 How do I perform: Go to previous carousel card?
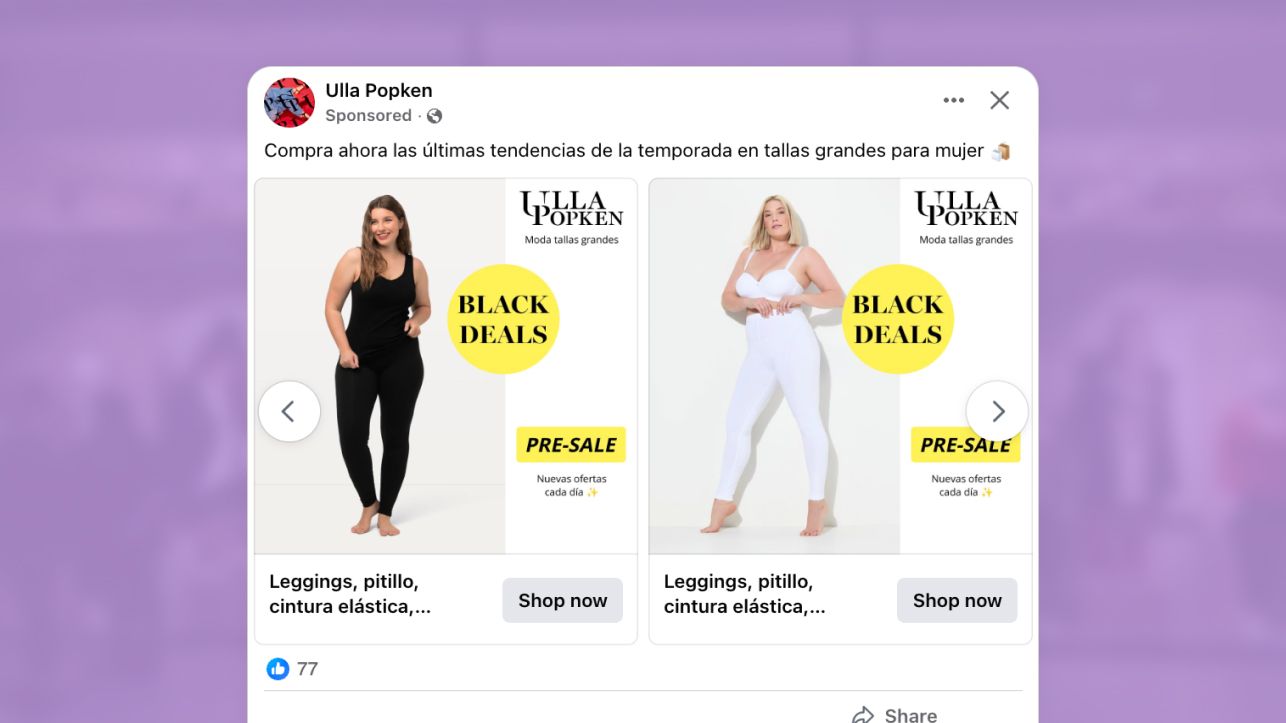(x=289, y=411)
